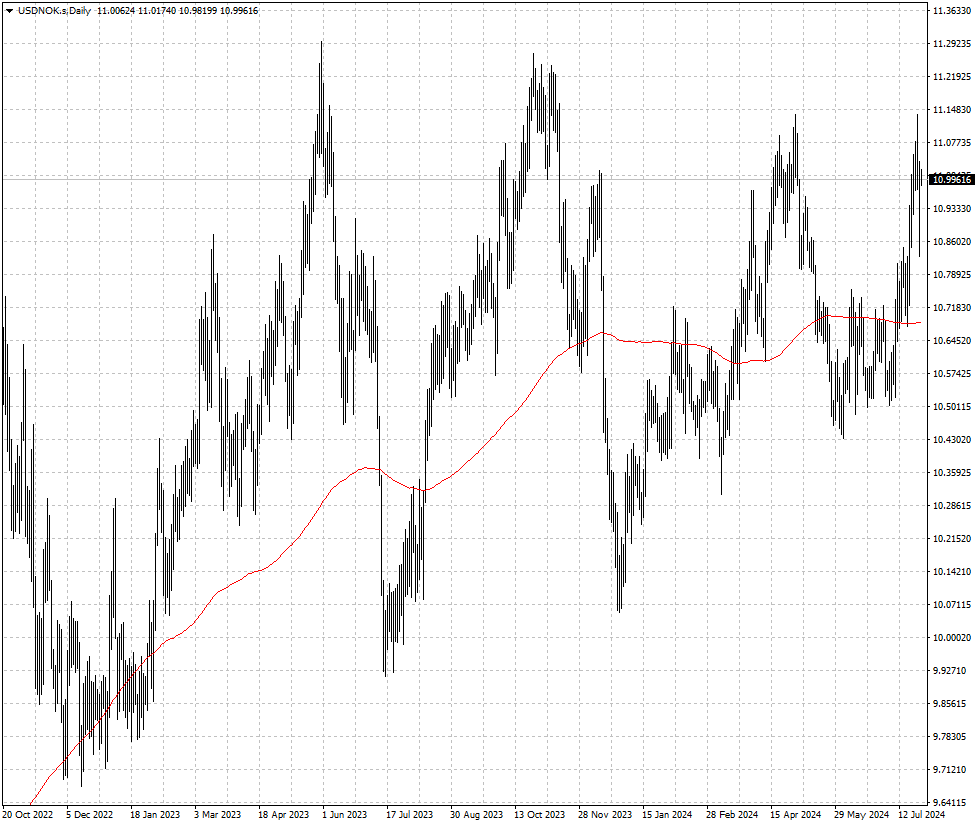Click the 1 Jun 2023 date label
The image size is (978, 826).
point(344,815)
